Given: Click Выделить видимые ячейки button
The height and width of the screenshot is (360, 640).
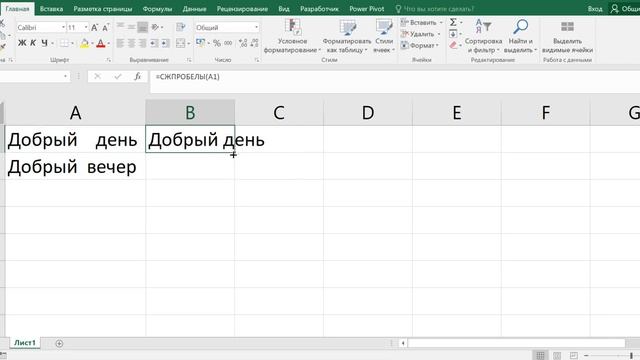Looking at the screenshot, I should (567, 36).
